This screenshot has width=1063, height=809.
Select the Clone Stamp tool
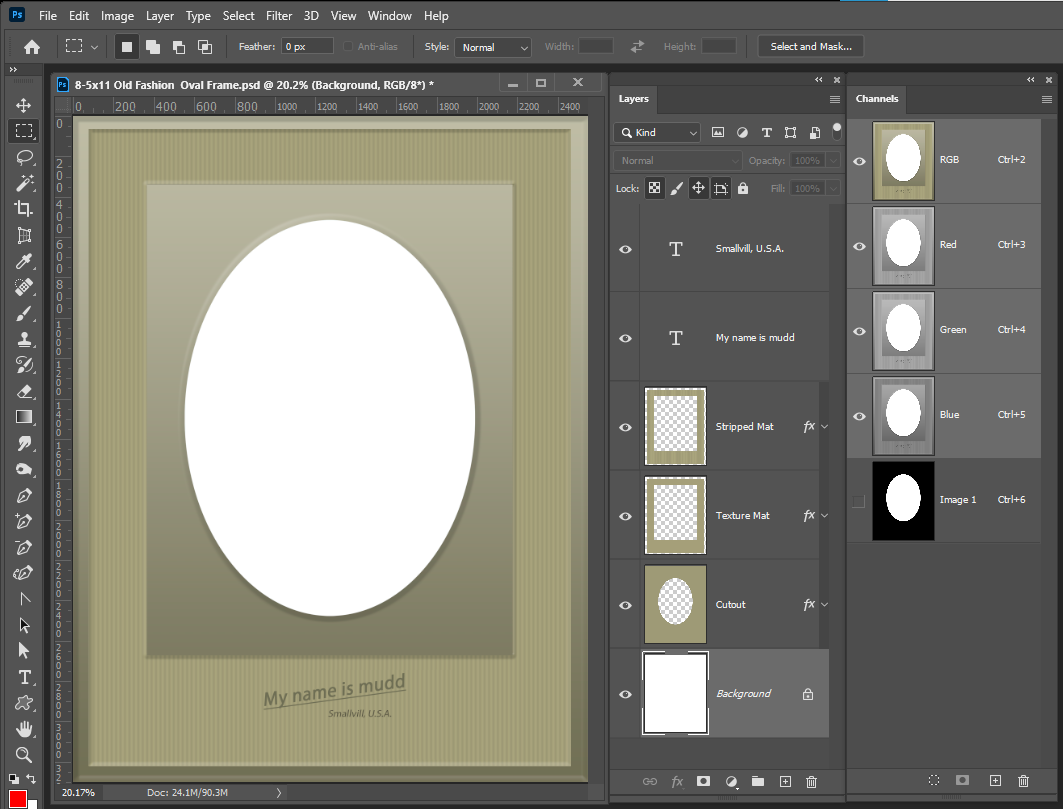pyautogui.click(x=24, y=339)
